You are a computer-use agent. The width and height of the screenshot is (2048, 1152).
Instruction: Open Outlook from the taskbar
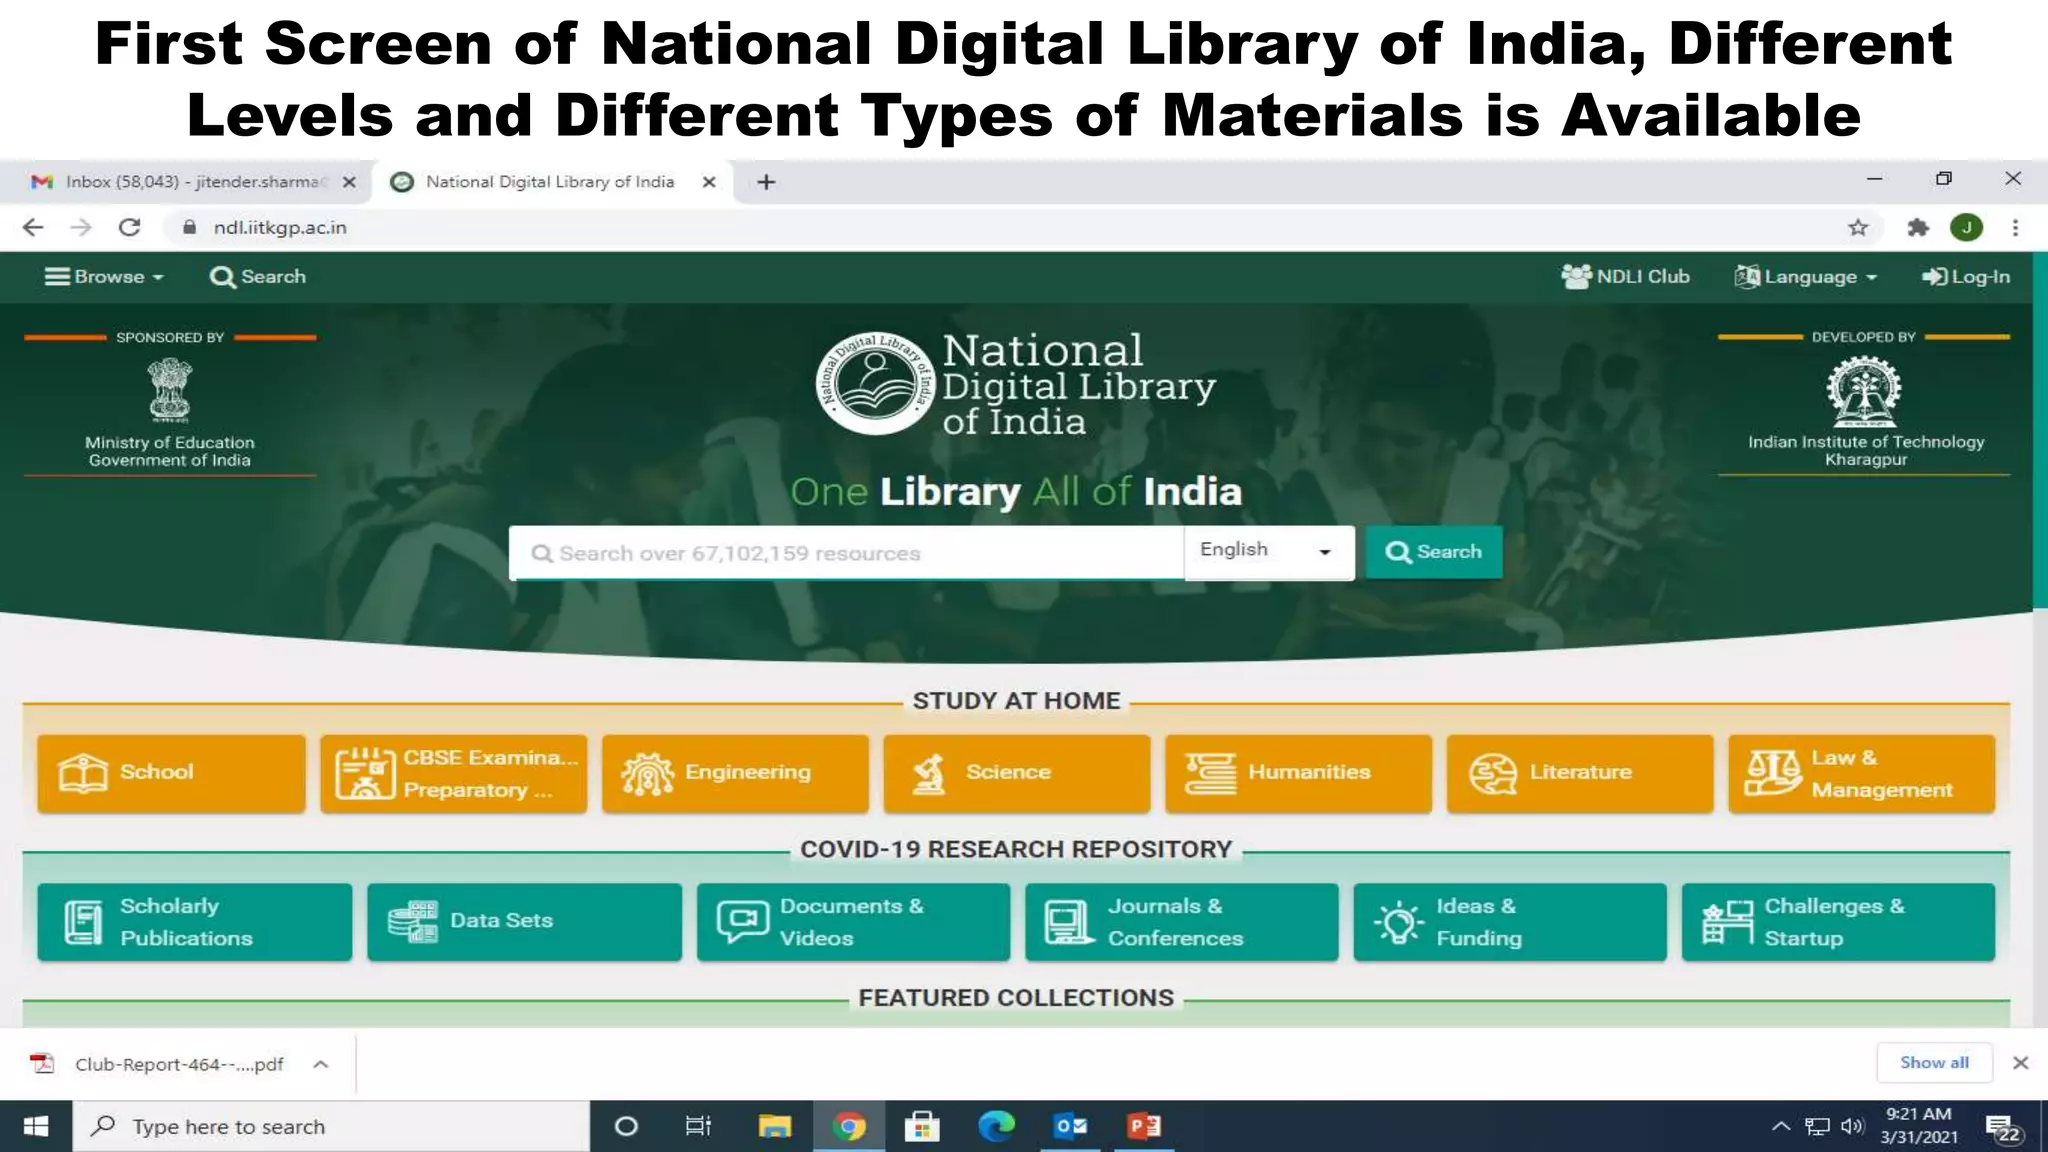point(1070,1127)
